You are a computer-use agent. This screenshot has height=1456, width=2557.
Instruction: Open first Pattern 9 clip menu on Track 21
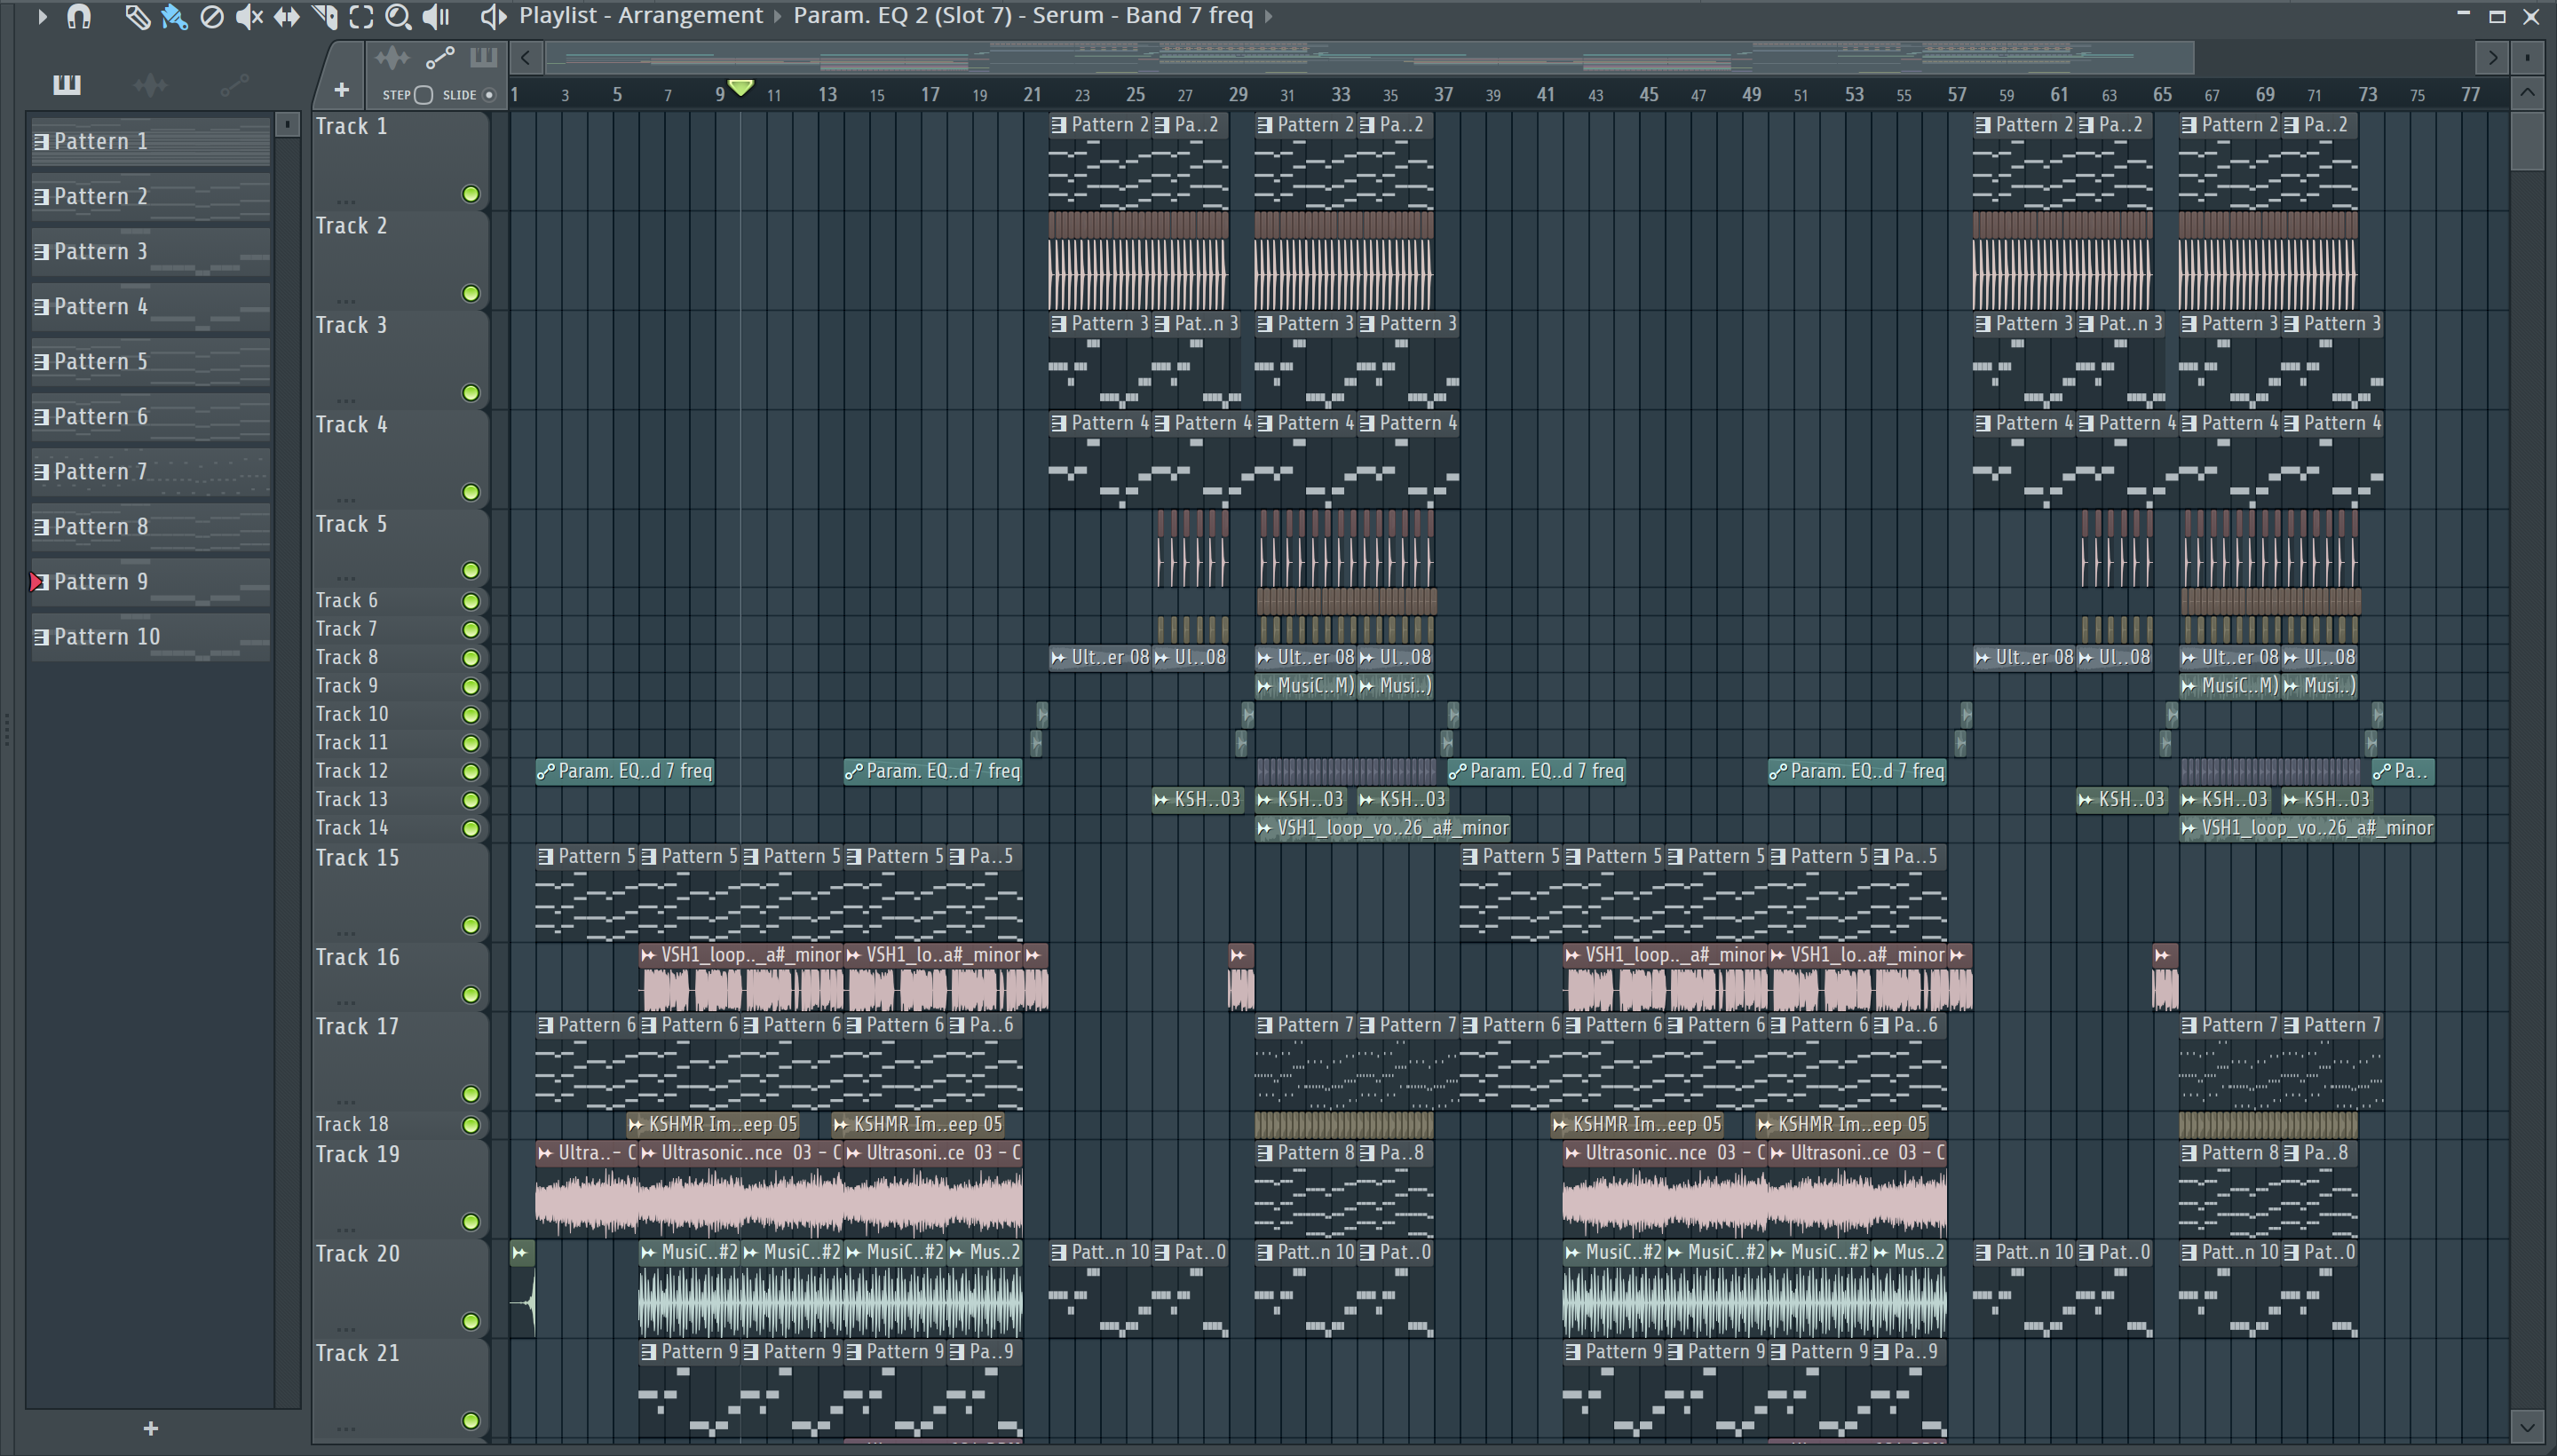(x=649, y=1352)
